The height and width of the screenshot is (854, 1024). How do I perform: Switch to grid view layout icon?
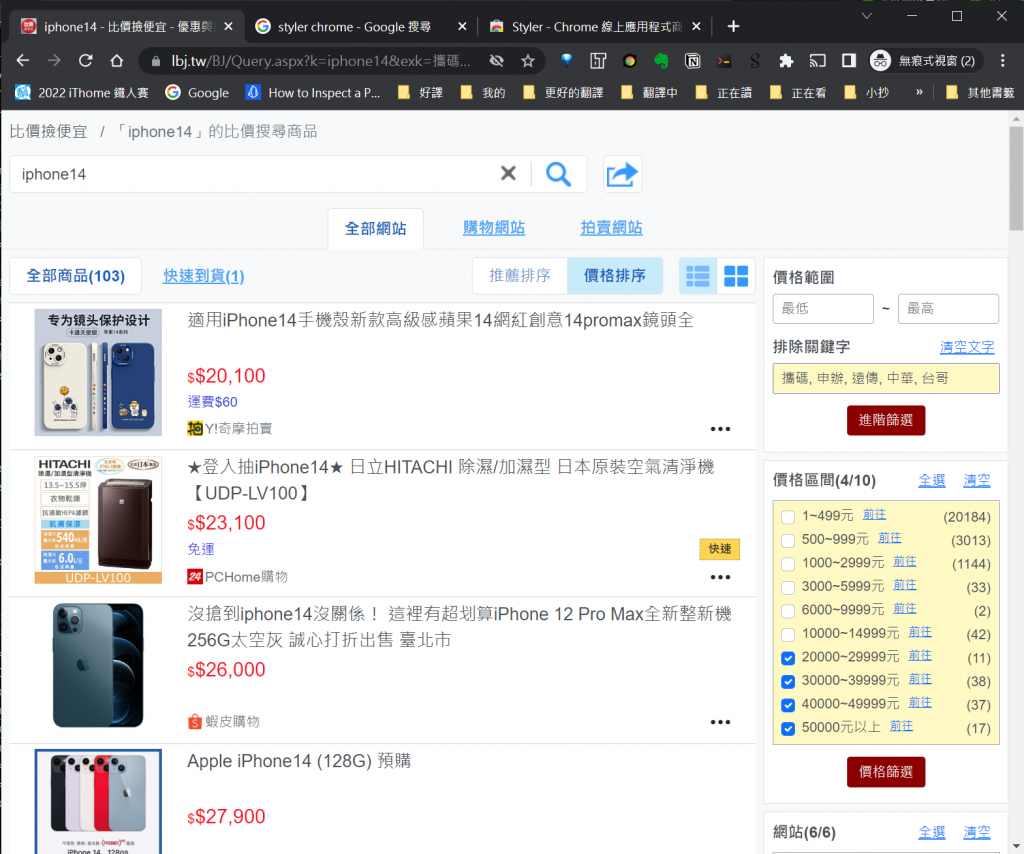[x=736, y=276]
